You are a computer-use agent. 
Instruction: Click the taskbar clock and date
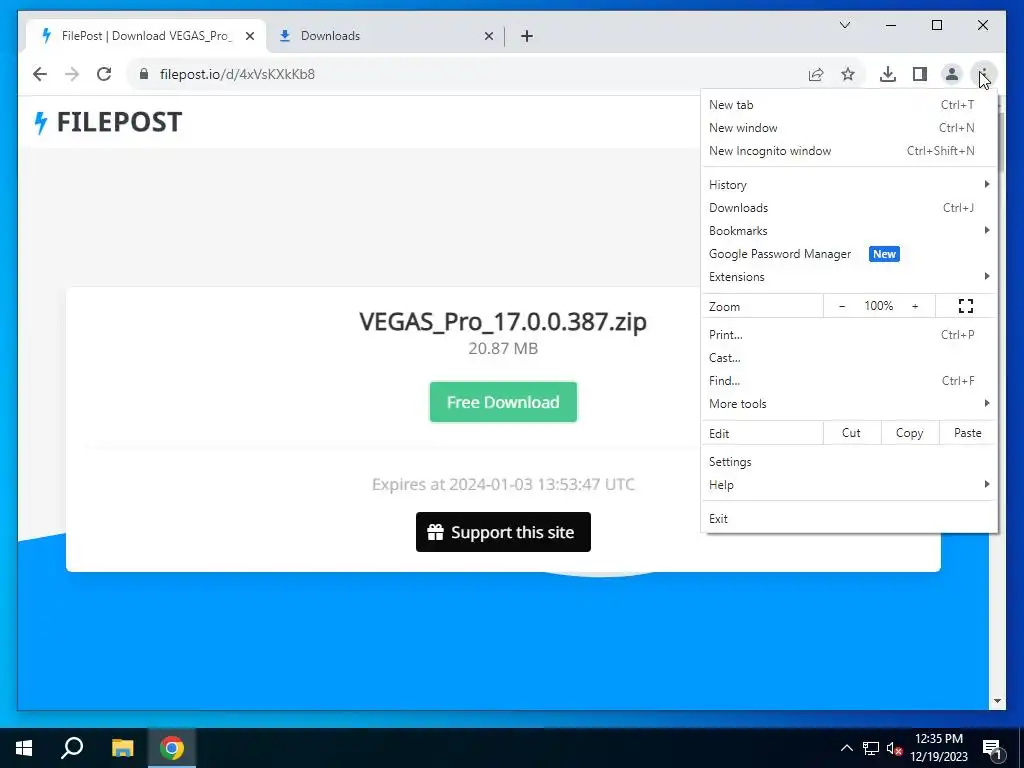[938, 748]
